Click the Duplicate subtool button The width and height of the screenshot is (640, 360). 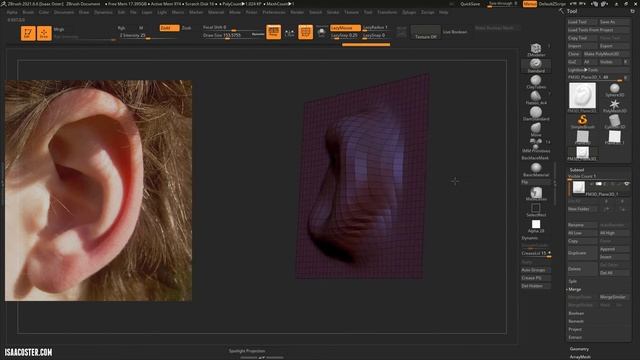pyautogui.click(x=582, y=253)
